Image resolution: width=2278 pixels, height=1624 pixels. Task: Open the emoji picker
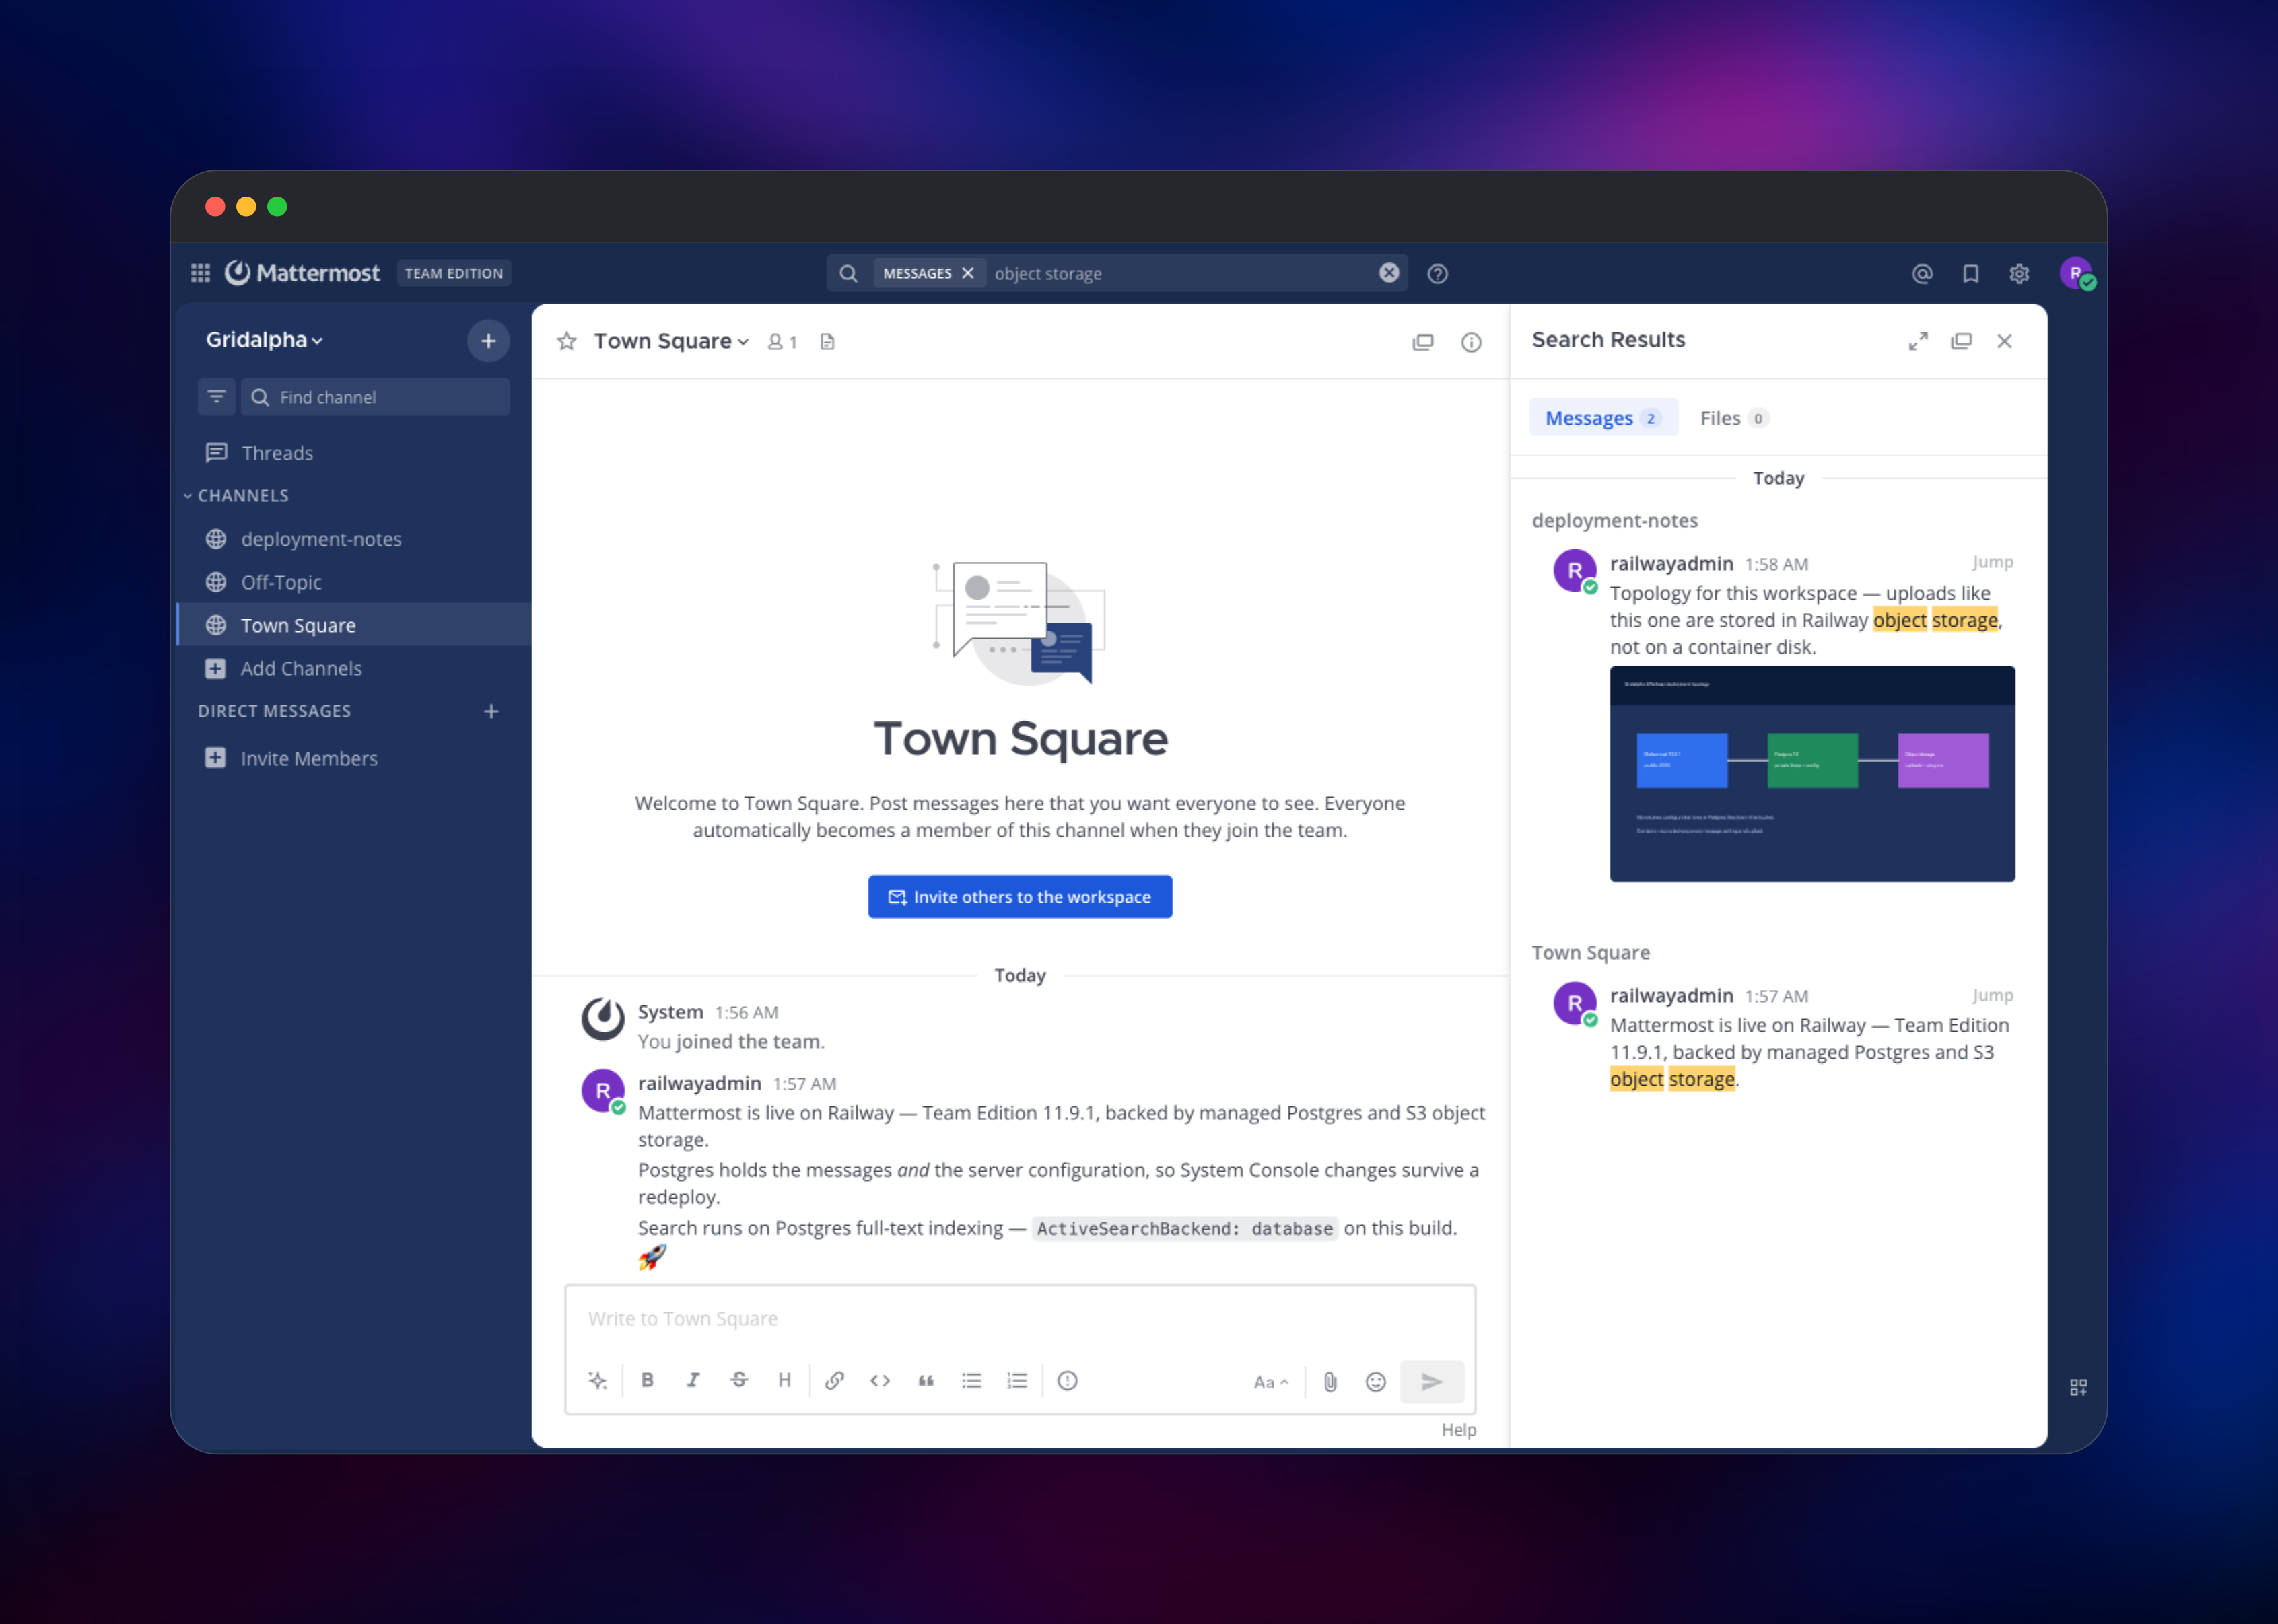pyautogui.click(x=1376, y=1382)
